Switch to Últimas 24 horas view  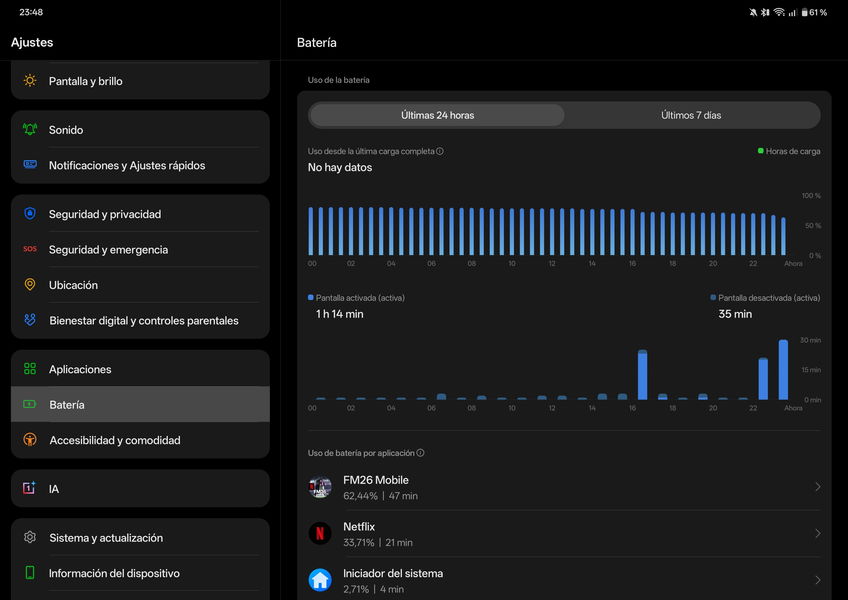click(437, 115)
